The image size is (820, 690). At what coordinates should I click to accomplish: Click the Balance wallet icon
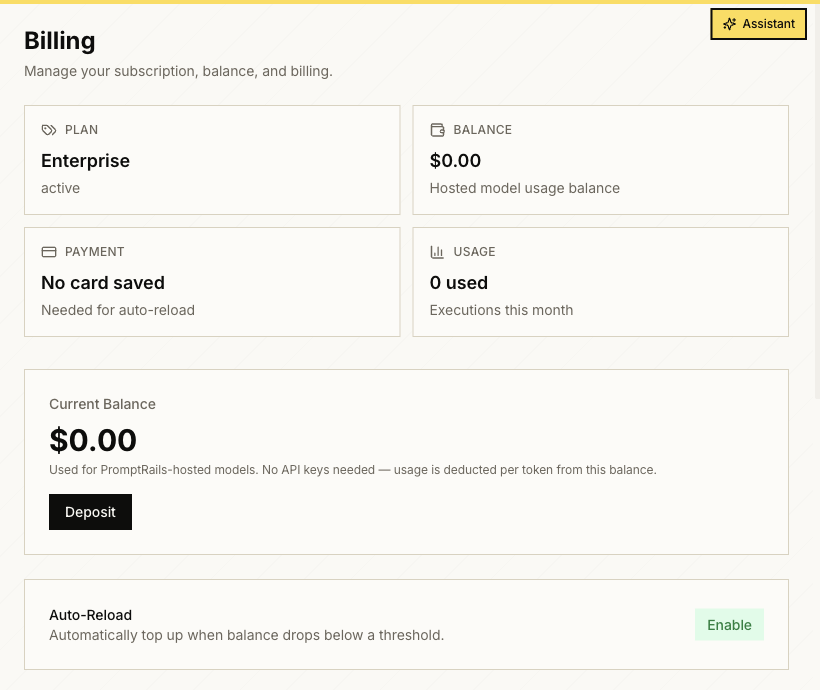[437, 130]
